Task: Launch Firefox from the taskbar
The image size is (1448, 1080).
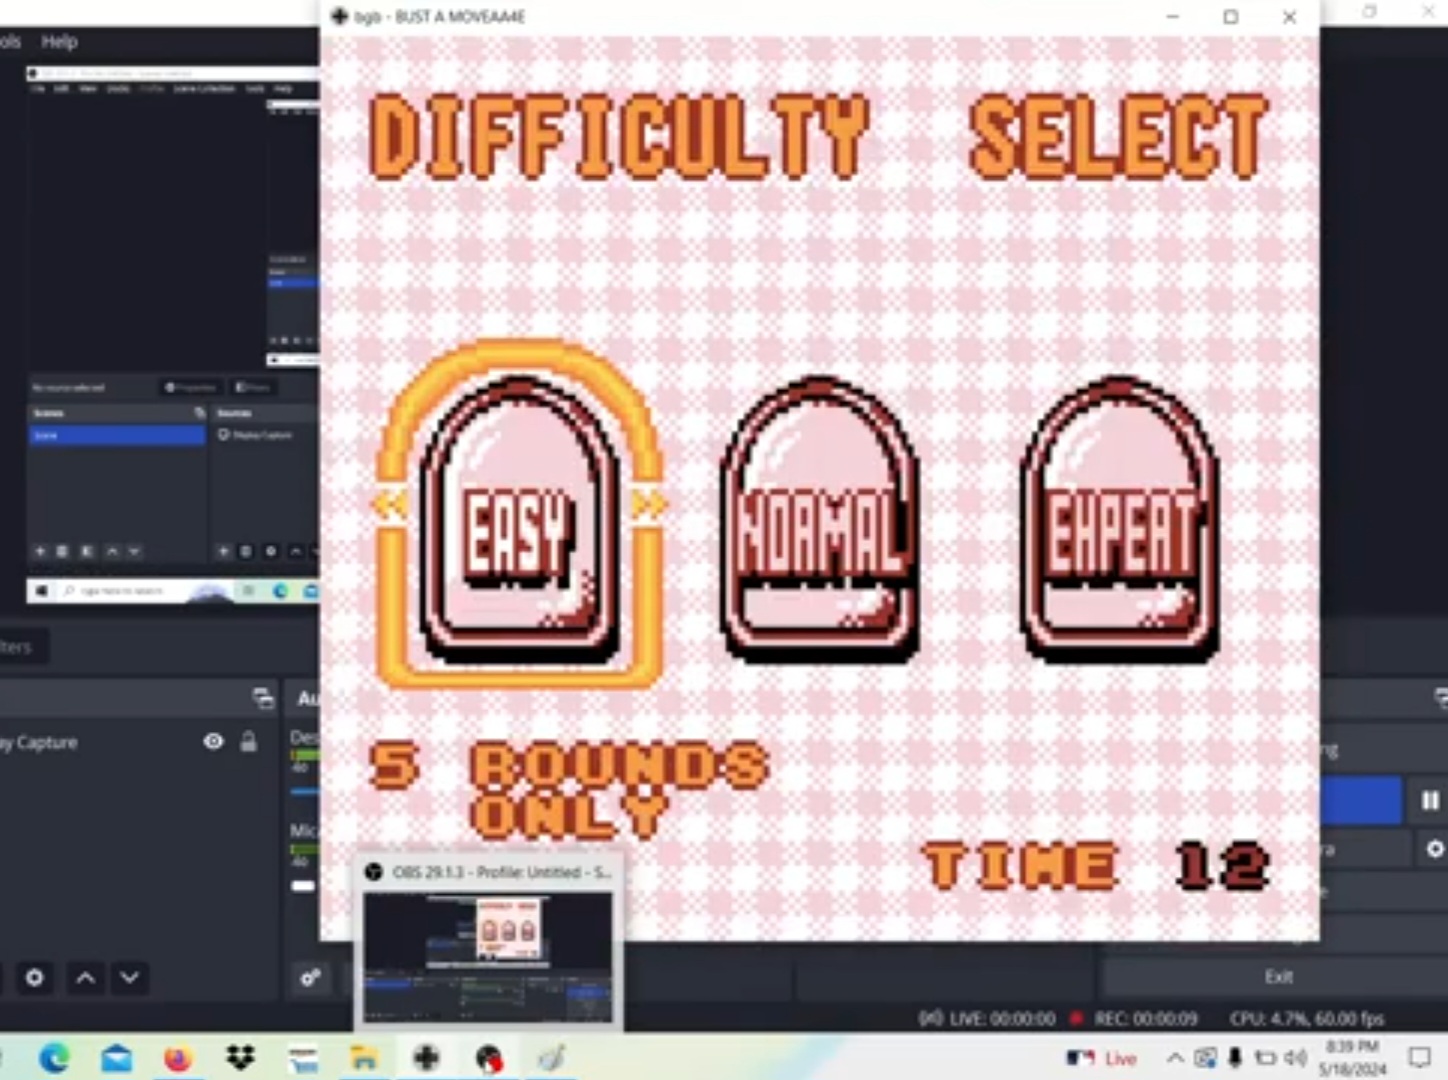Action: [x=178, y=1057]
